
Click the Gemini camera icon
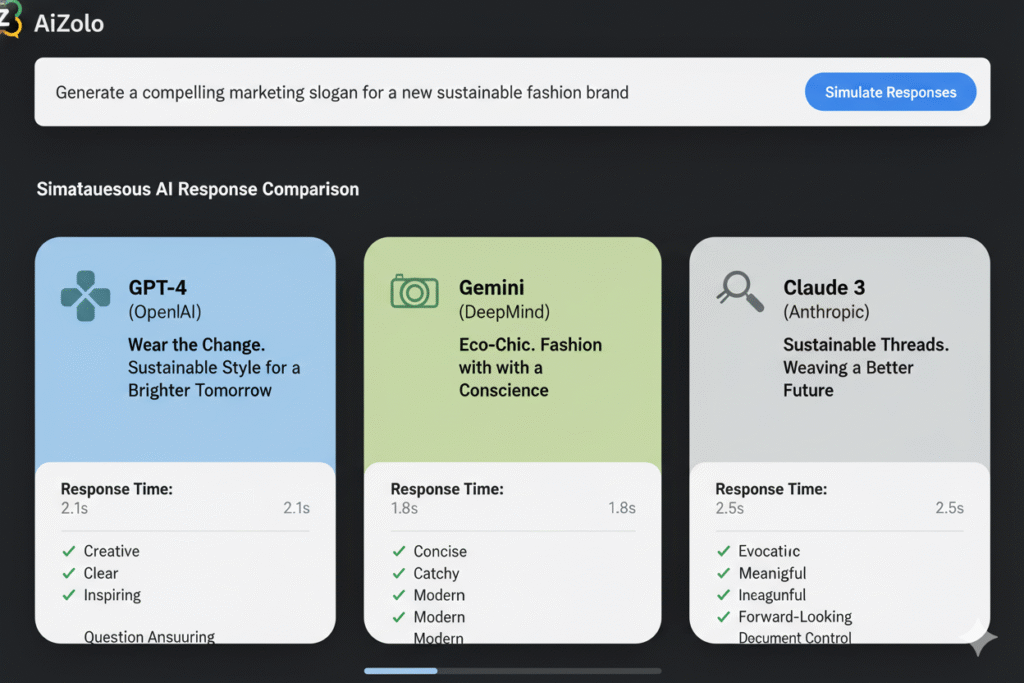pyautogui.click(x=414, y=291)
